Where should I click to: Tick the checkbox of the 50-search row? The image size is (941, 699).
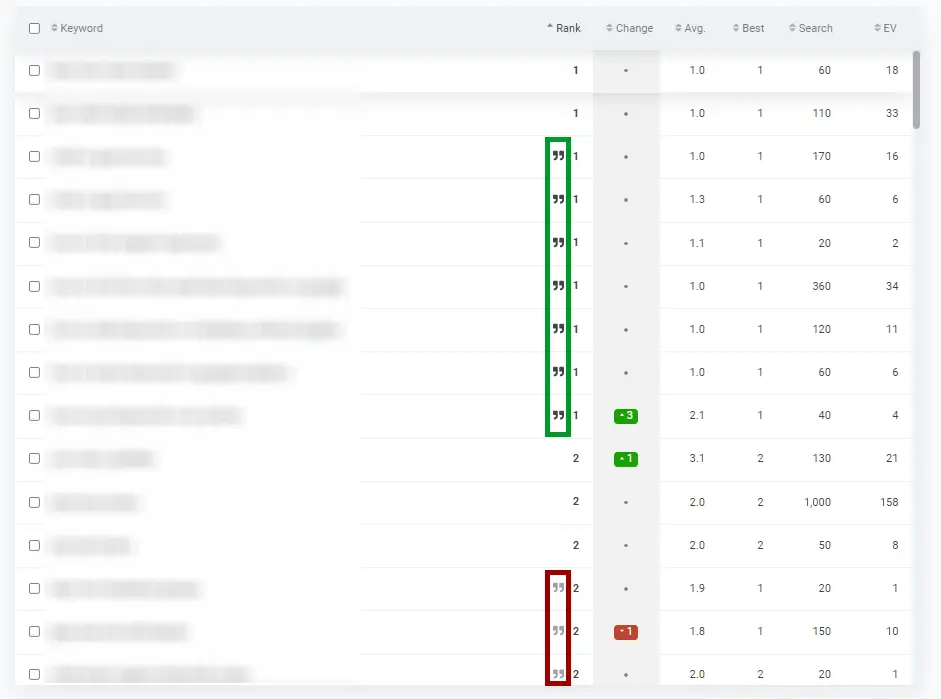35,545
